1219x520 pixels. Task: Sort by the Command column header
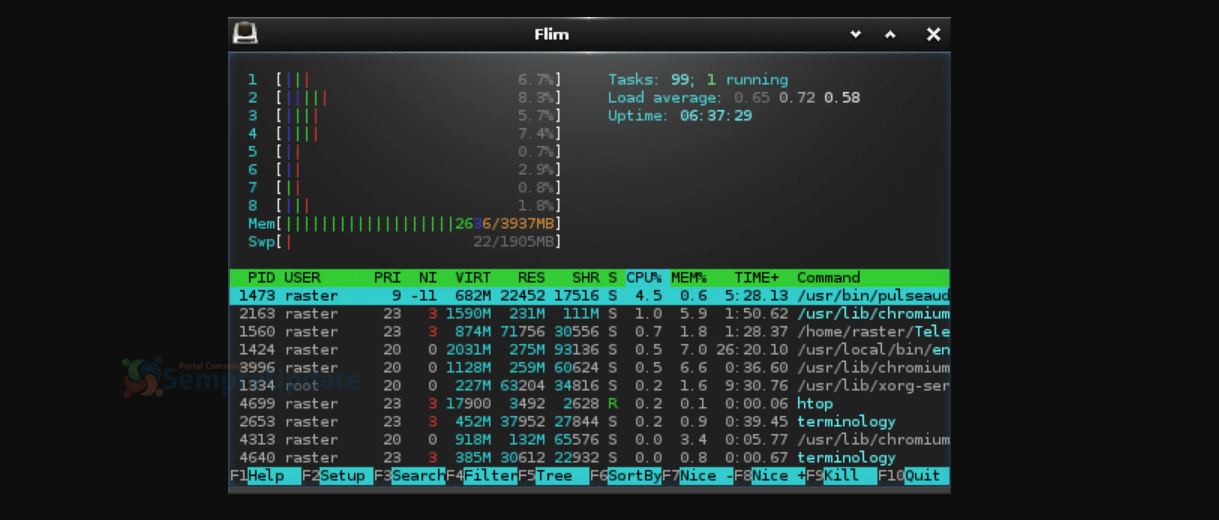click(x=828, y=277)
